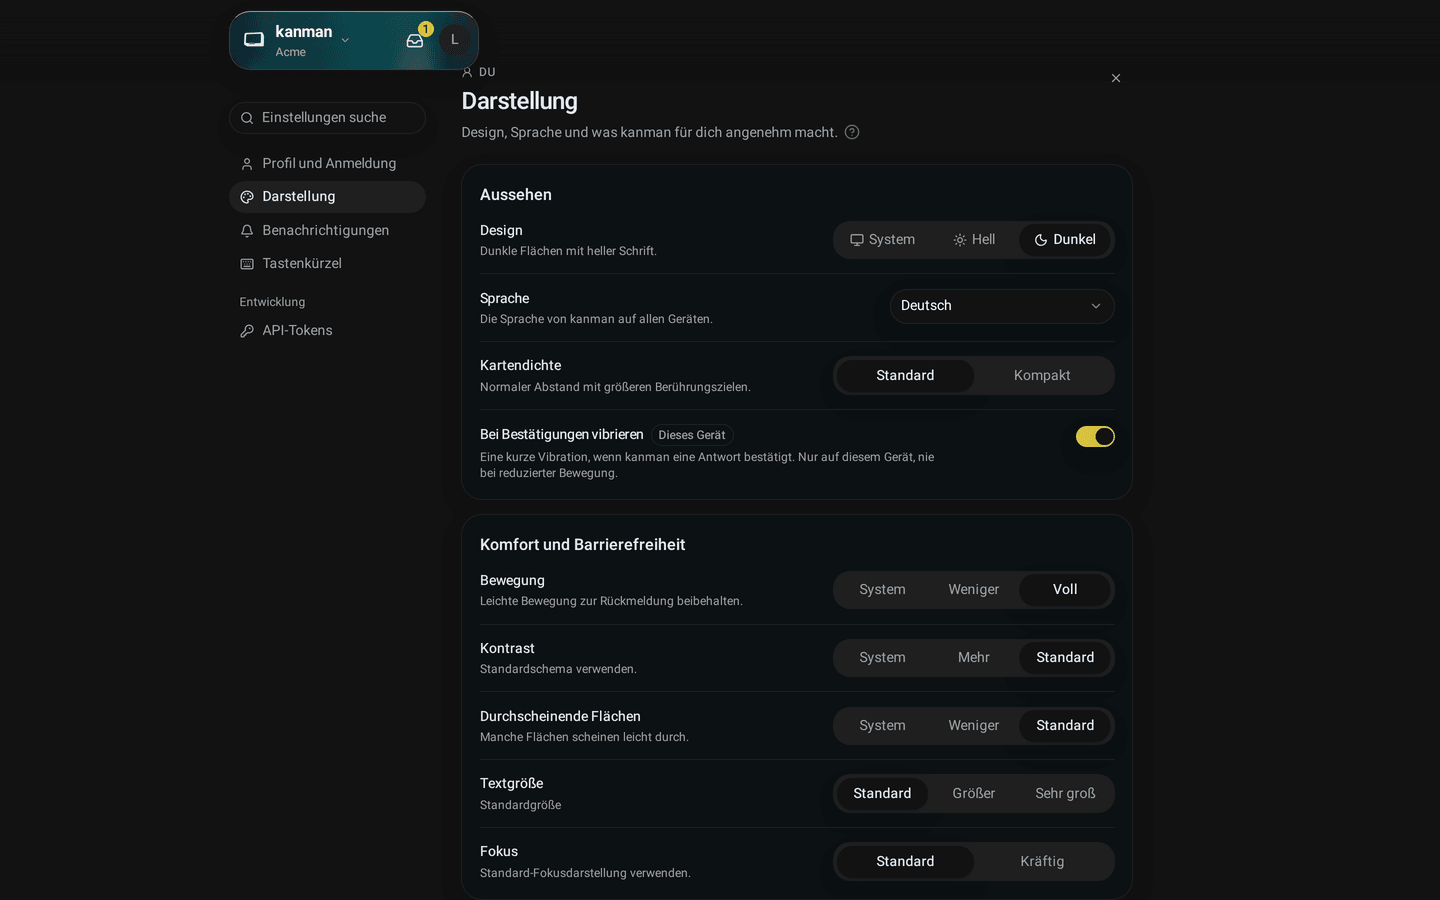1440x900 pixels.
Task: Open API-Tokens settings page
Action: 327,331
